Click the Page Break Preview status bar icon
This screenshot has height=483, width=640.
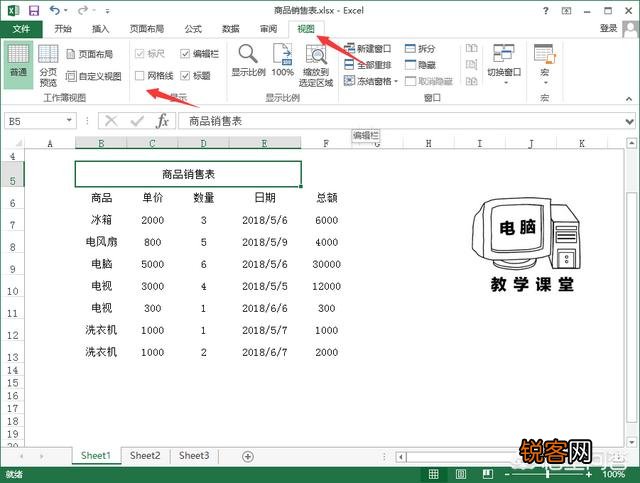tap(488, 474)
